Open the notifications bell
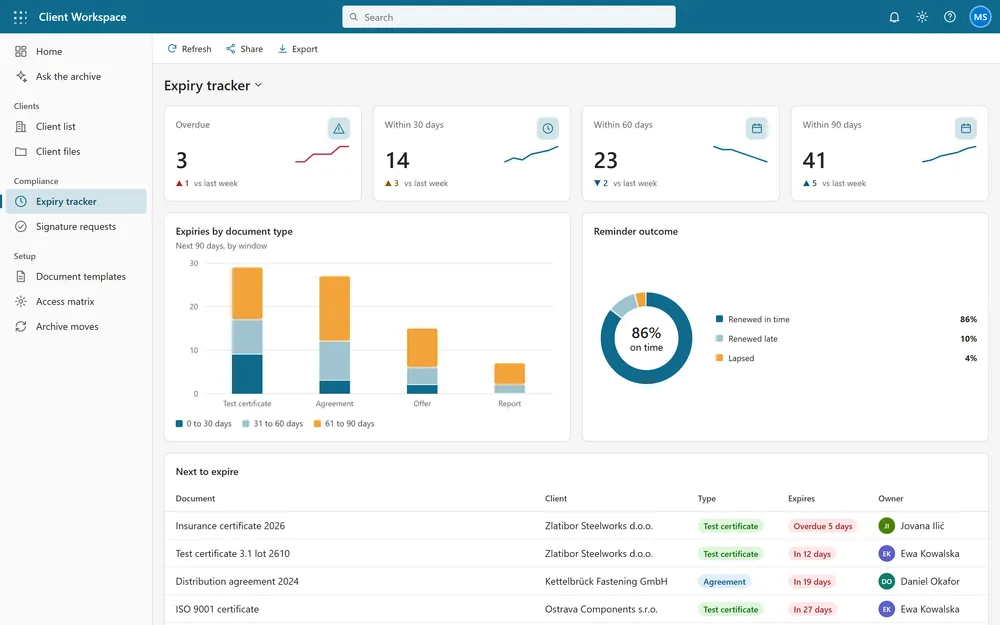 [894, 17]
